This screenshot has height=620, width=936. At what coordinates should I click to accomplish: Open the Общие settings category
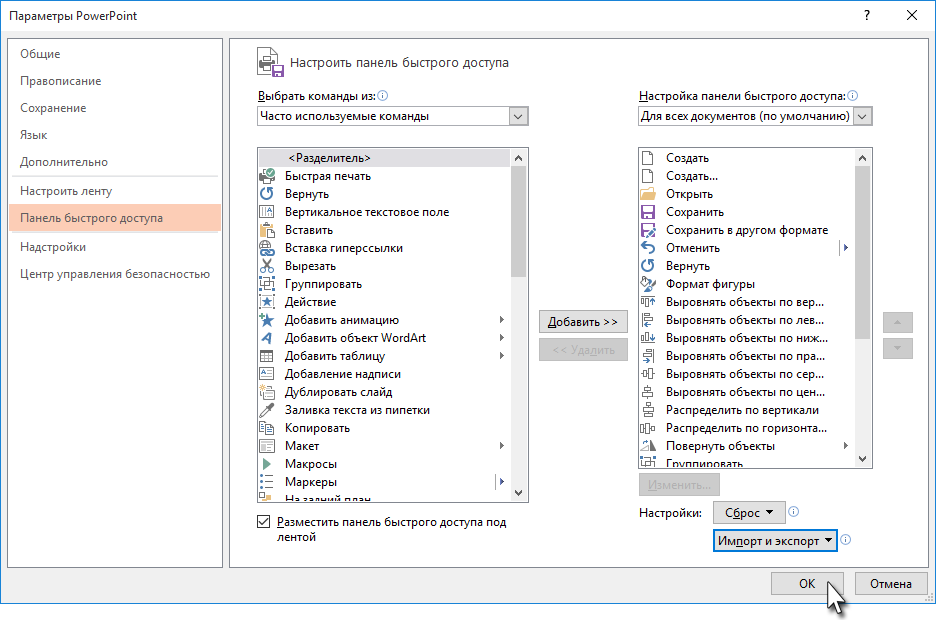[115, 54]
